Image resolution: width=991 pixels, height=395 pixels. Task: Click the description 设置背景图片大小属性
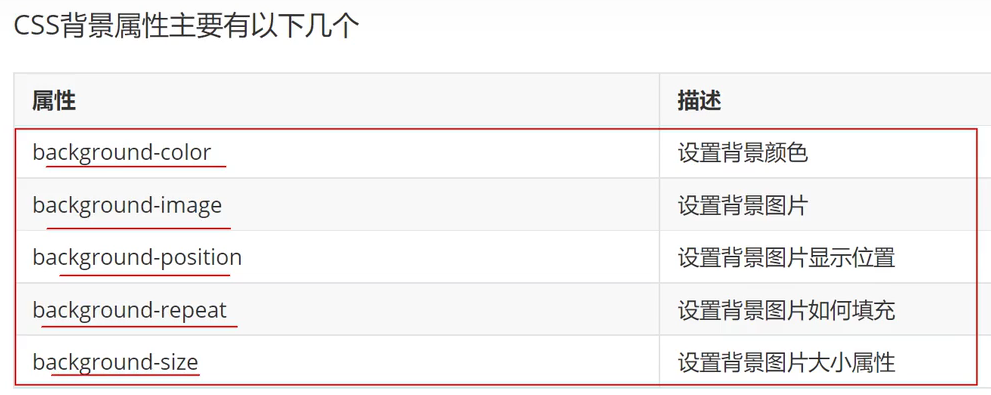click(x=786, y=363)
